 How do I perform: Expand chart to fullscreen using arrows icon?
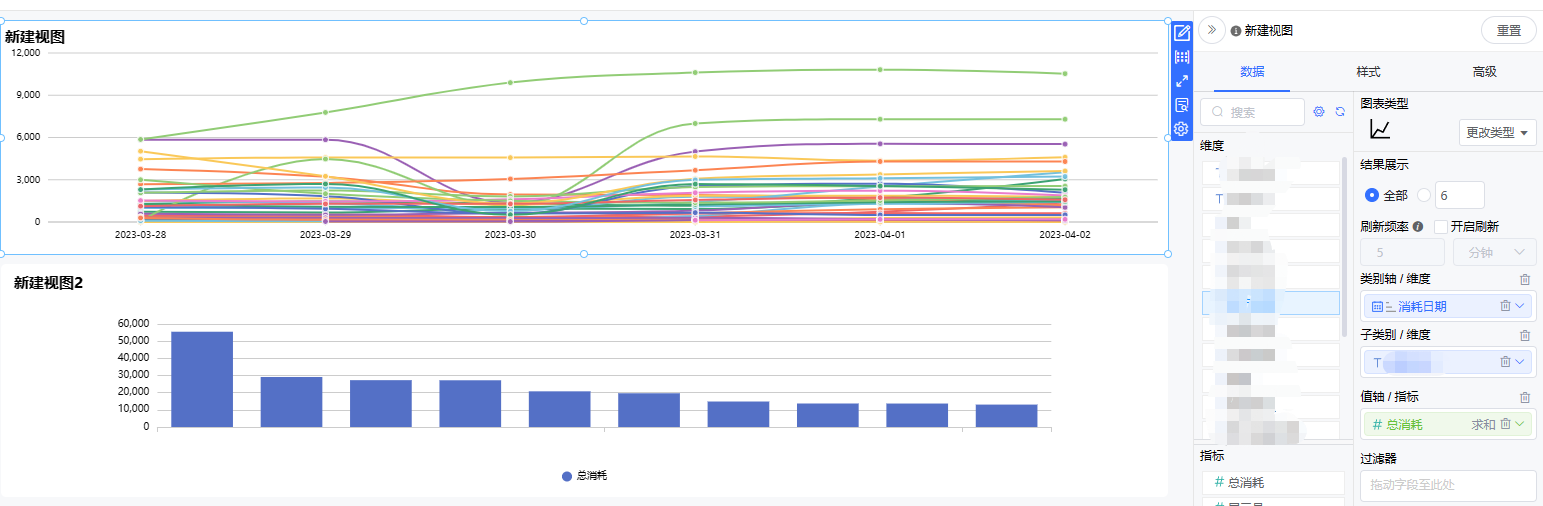[1182, 81]
